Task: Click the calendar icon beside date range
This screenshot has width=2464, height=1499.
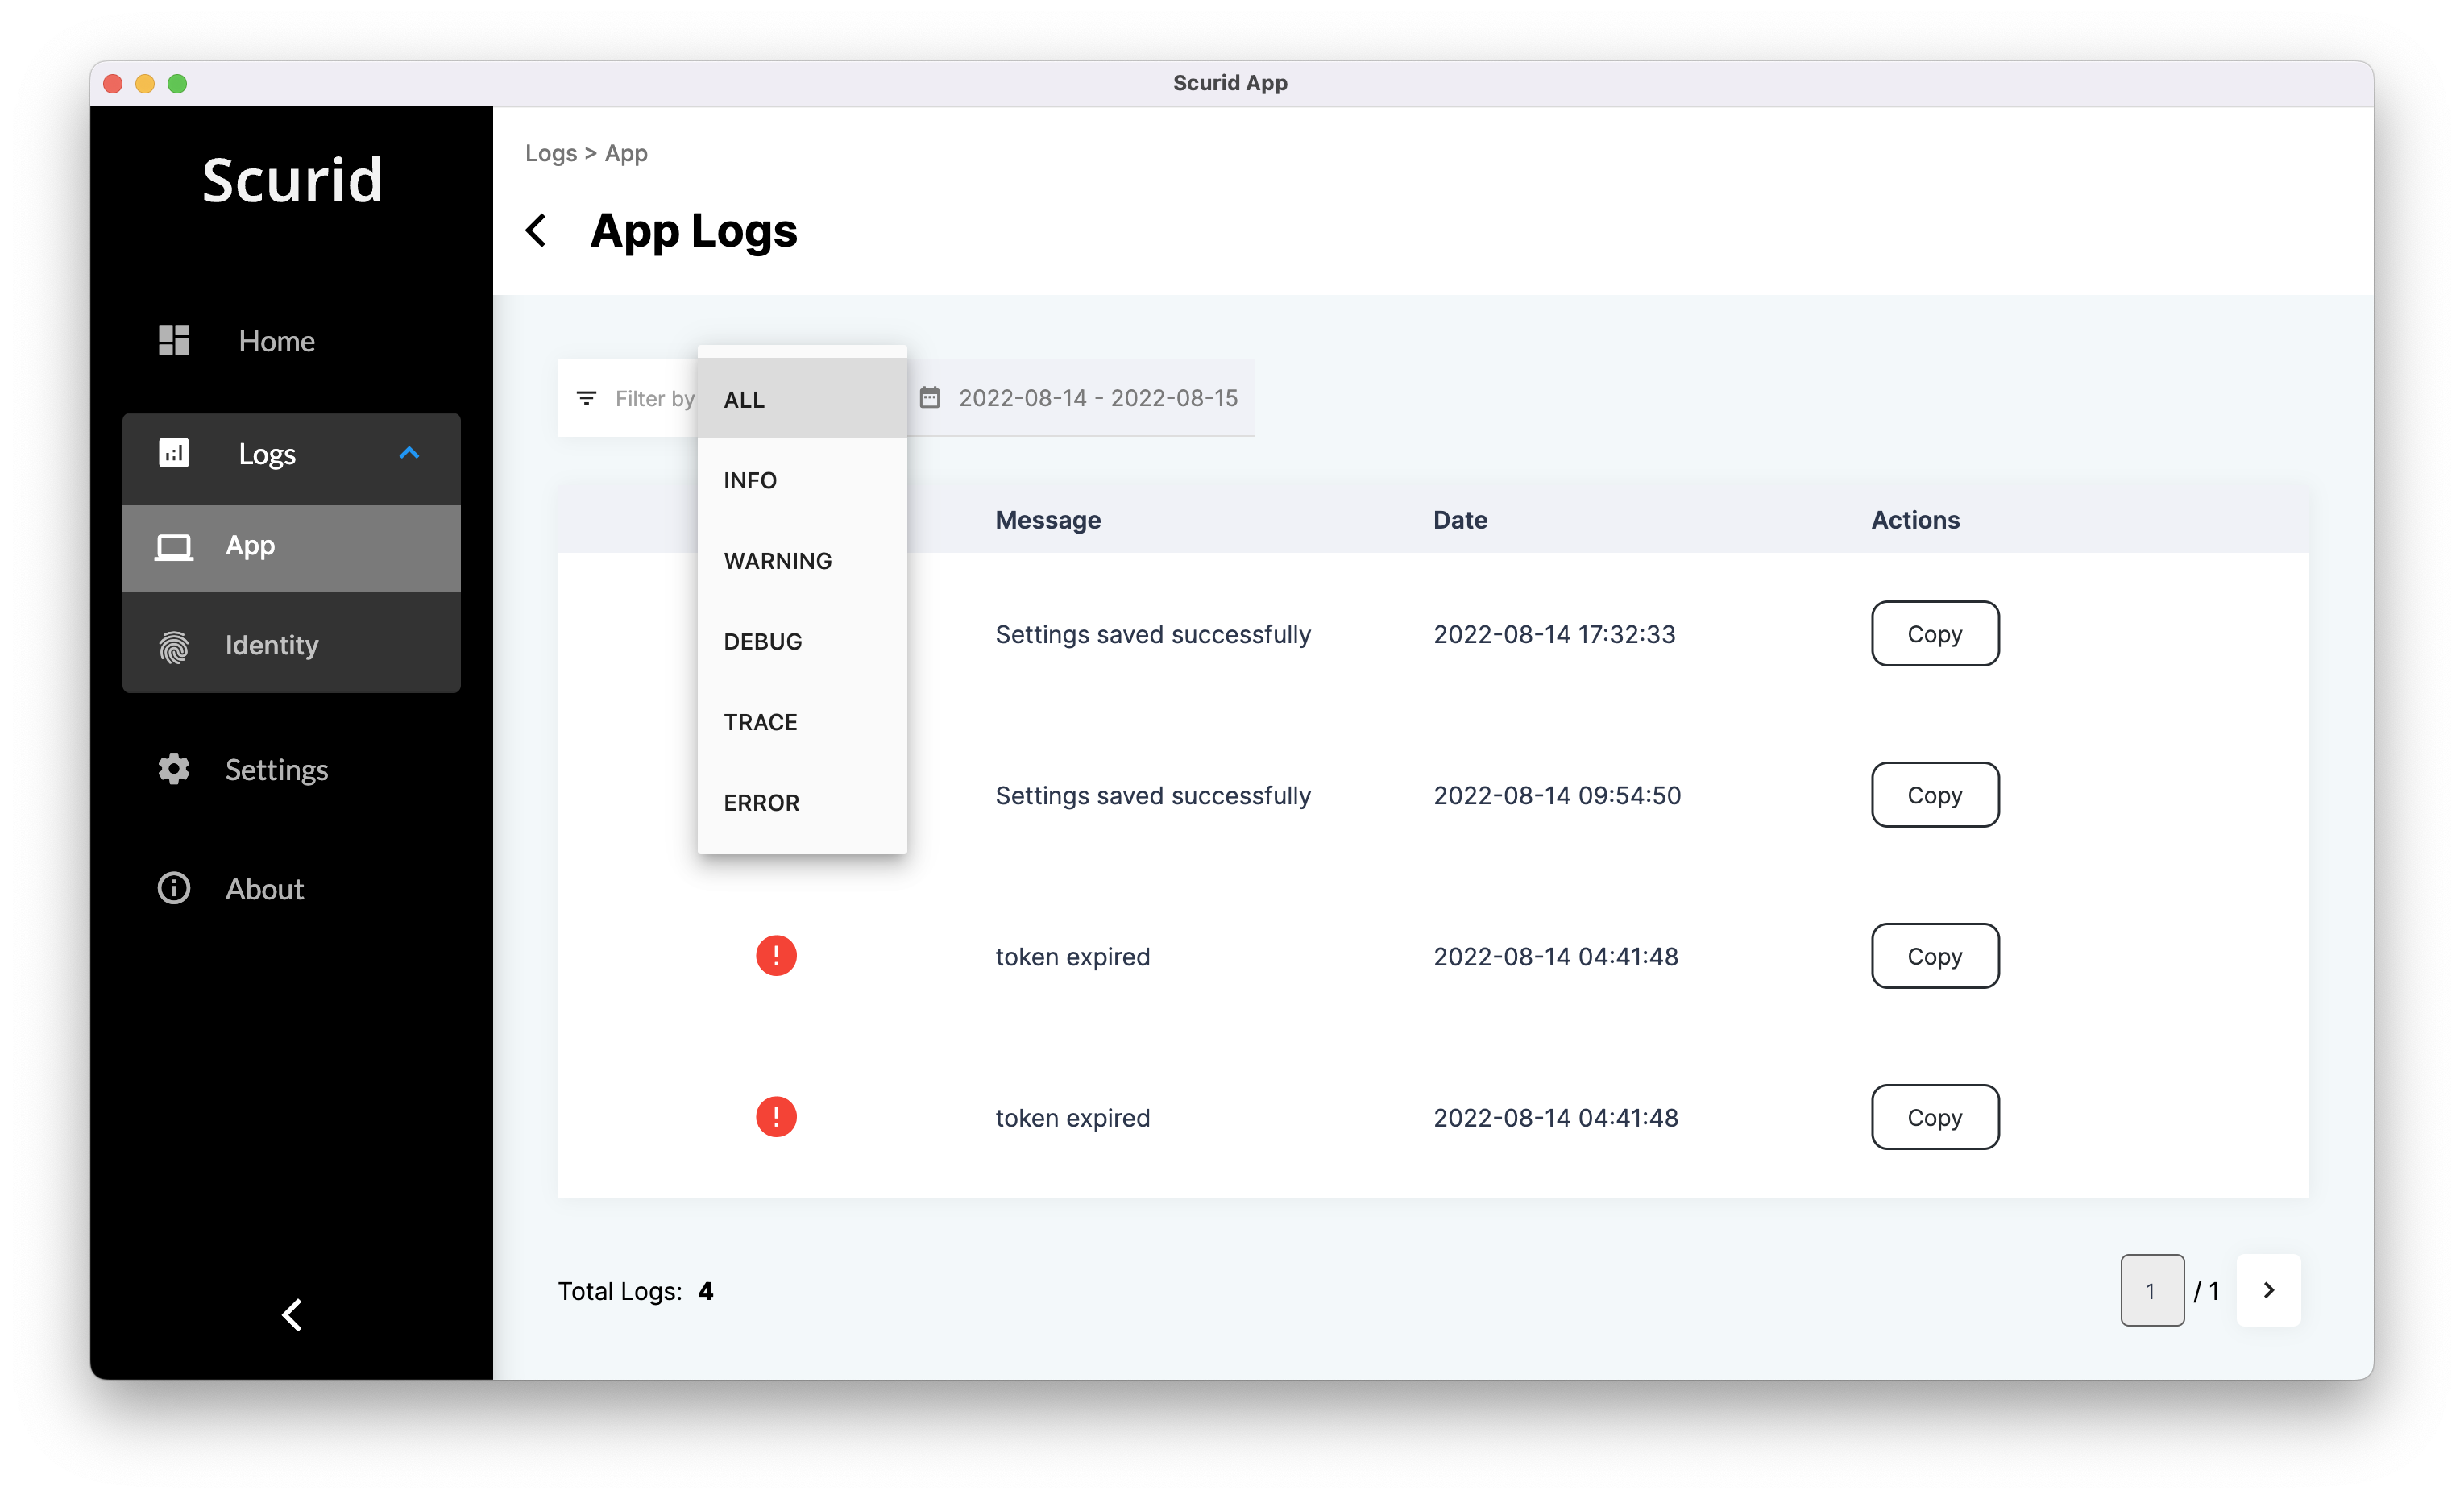Action: pyautogui.click(x=930, y=398)
